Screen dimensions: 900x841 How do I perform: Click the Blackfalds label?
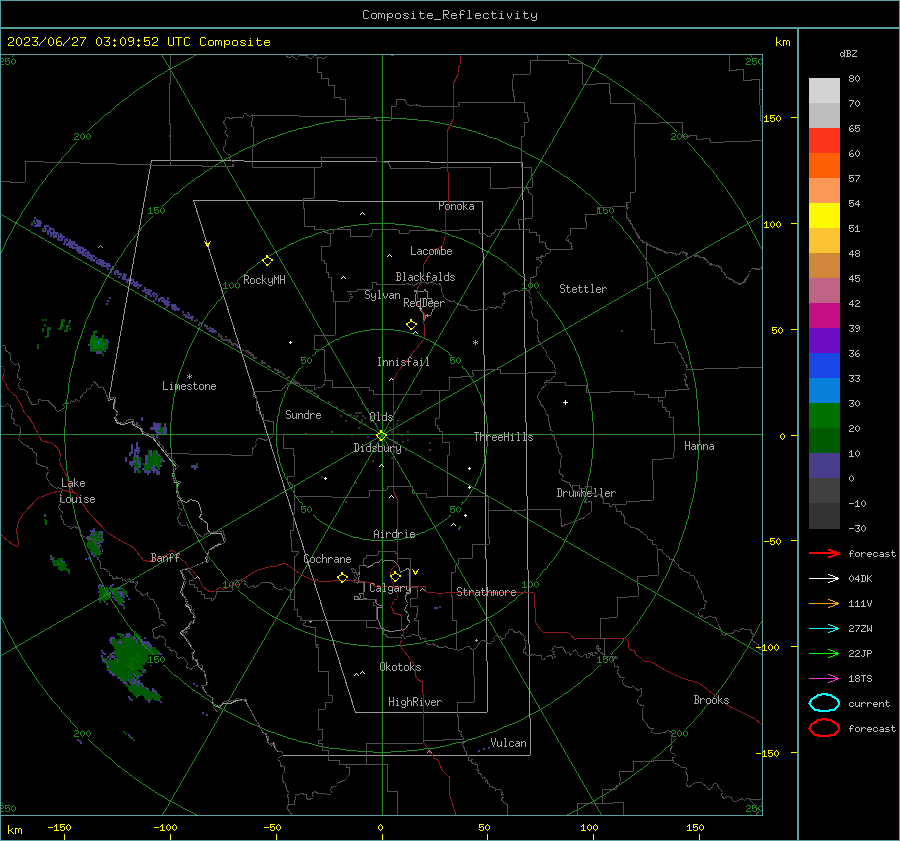point(425,277)
